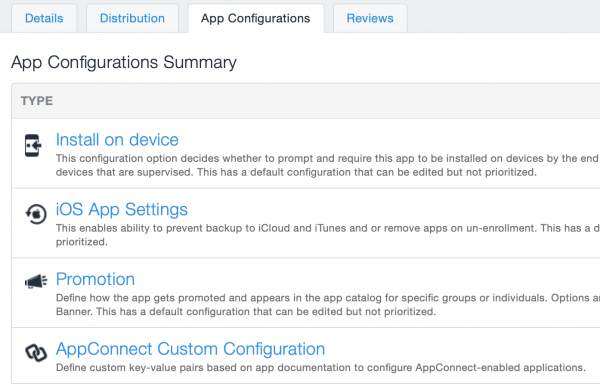Click the key-value pairs description text
This screenshot has width=600, height=384.
(321, 368)
